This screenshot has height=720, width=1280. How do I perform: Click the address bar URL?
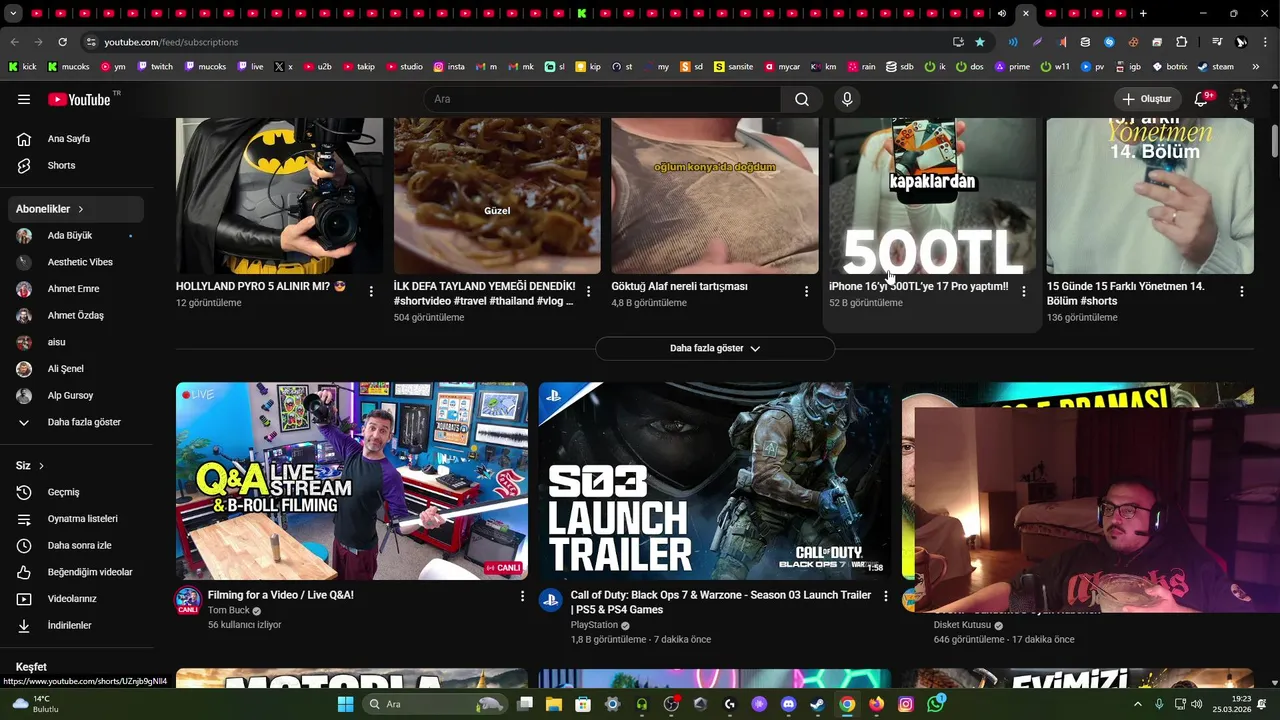[171, 42]
